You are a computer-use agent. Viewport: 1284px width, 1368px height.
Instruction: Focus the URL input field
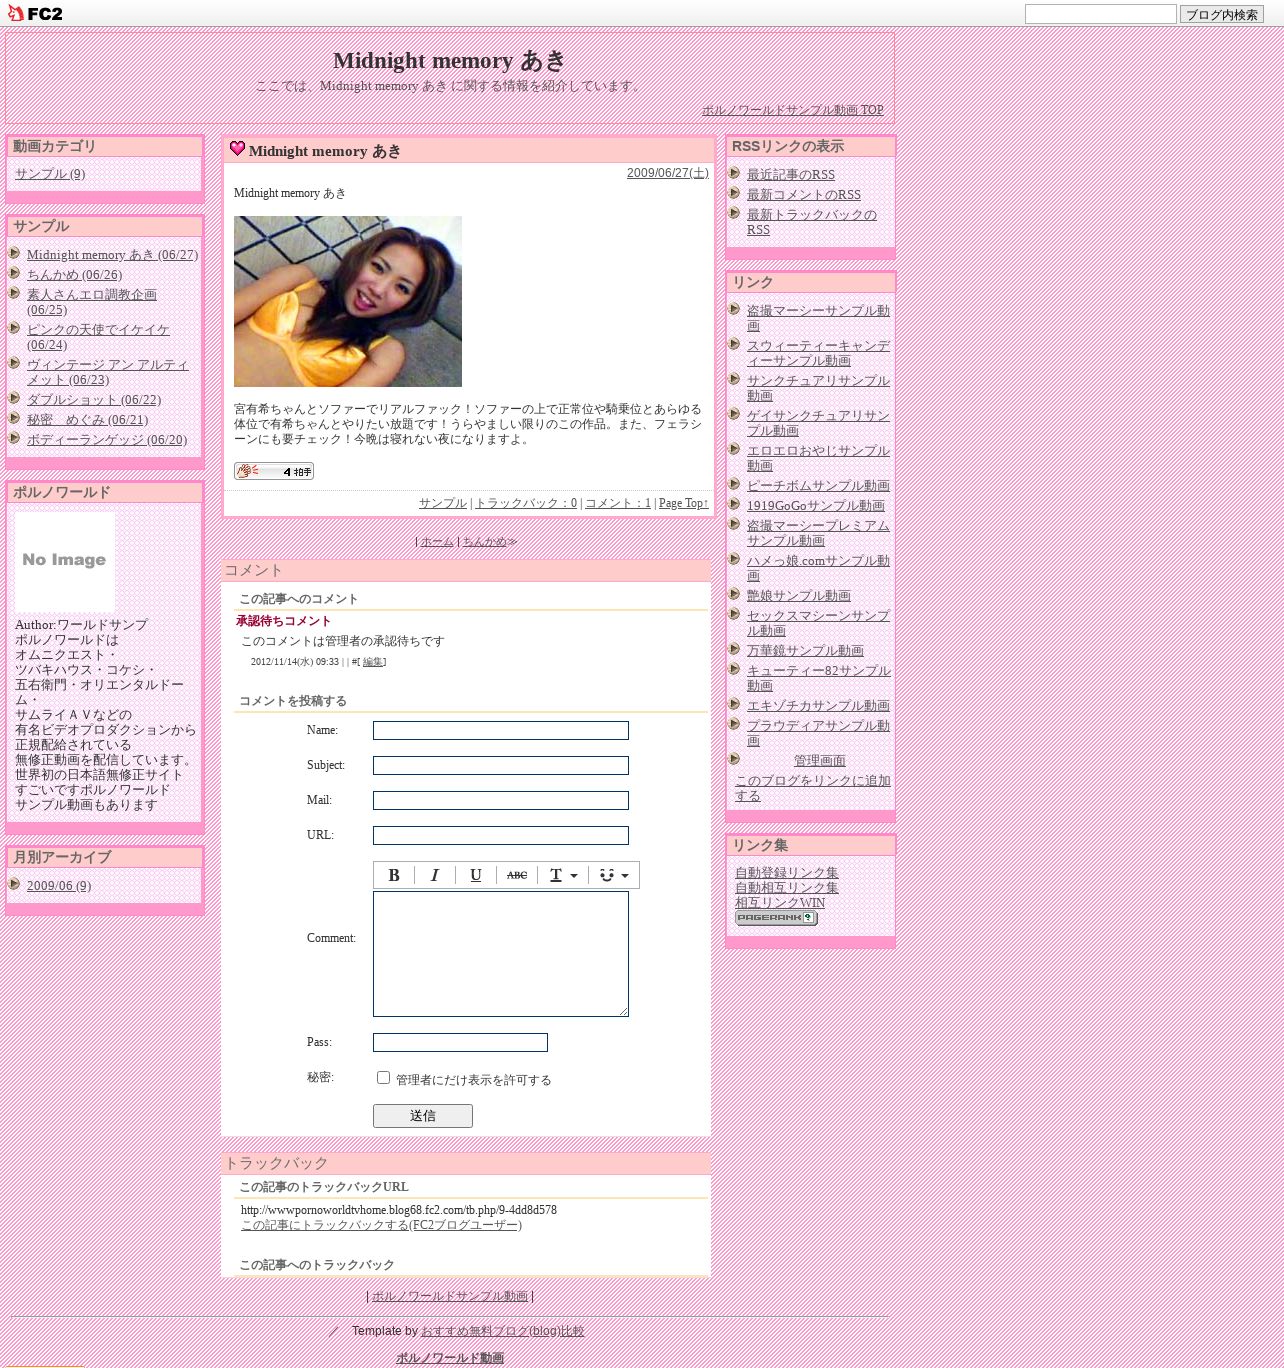[501, 835]
